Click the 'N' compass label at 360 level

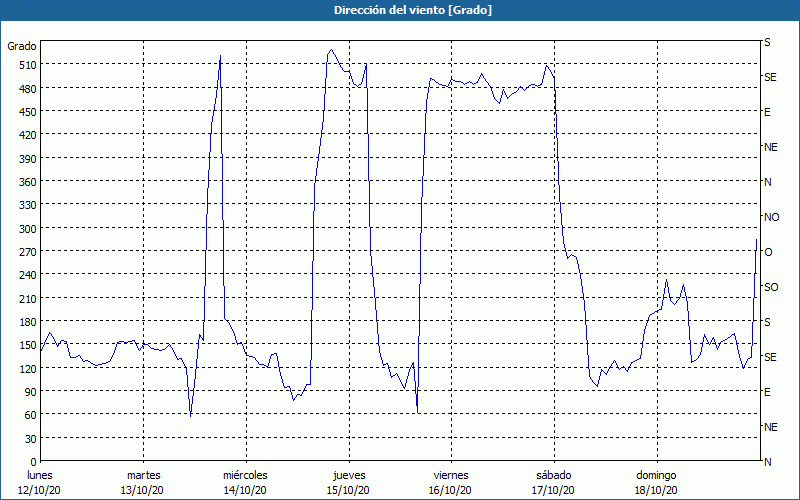767,182
